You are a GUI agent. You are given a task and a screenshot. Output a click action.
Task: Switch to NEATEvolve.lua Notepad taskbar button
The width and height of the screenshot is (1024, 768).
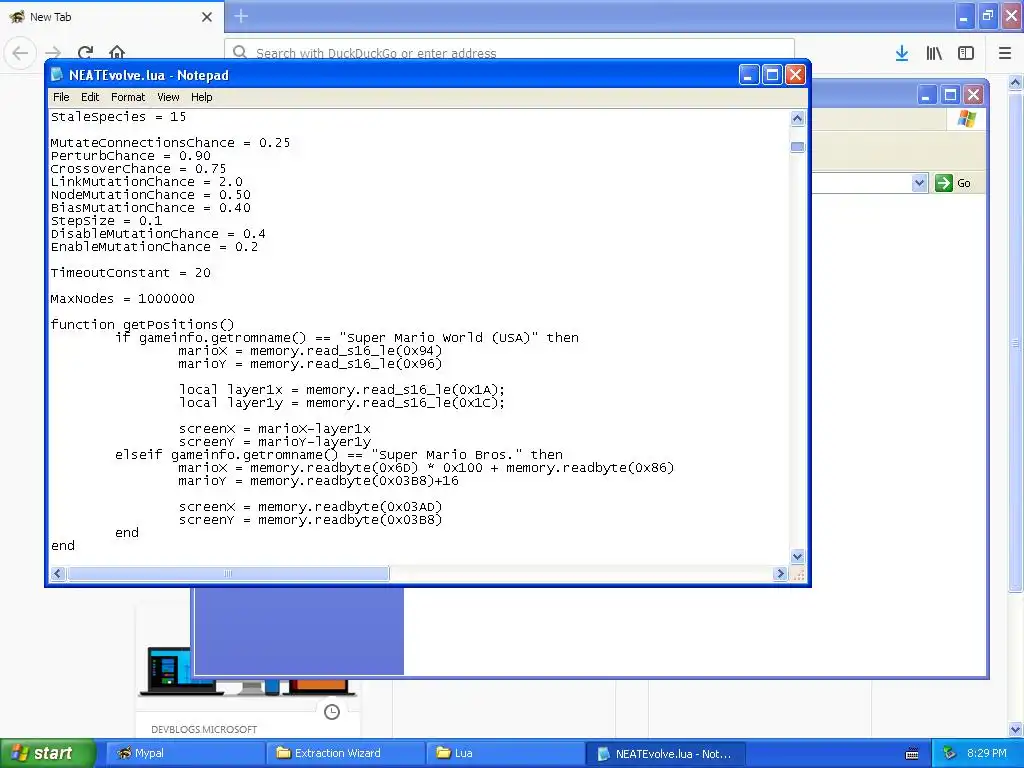coord(665,754)
